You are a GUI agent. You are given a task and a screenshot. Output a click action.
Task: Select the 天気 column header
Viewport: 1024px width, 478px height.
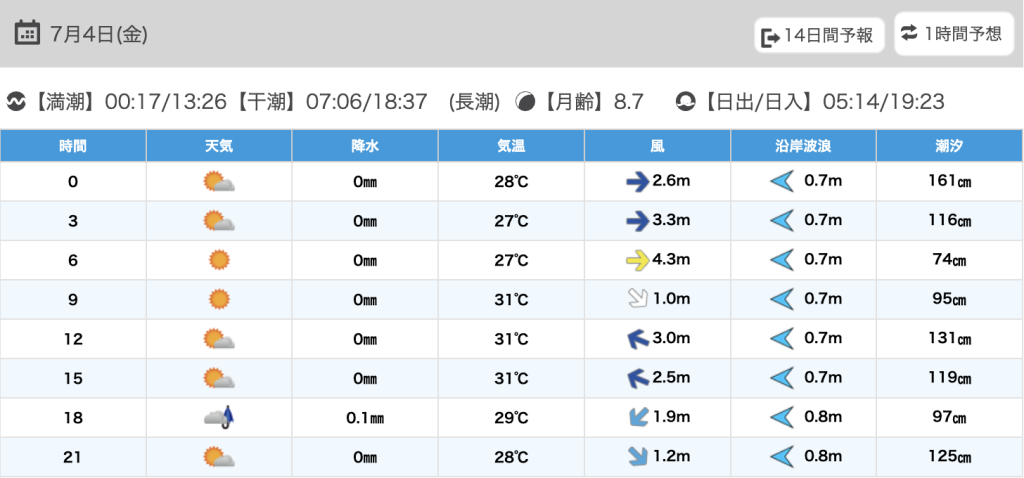(219, 146)
